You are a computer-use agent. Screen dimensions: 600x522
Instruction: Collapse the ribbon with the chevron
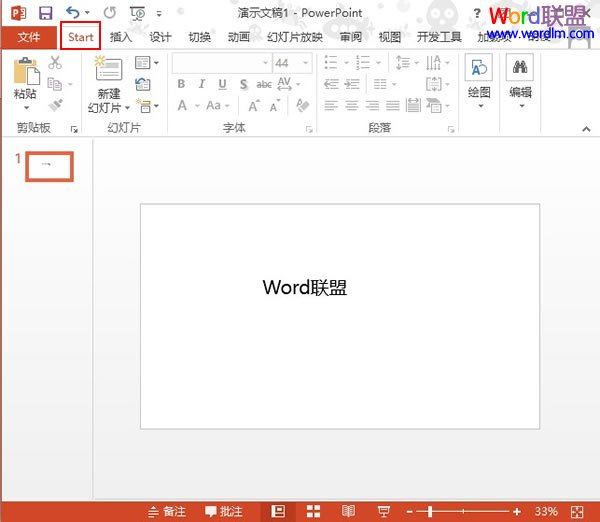586,129
